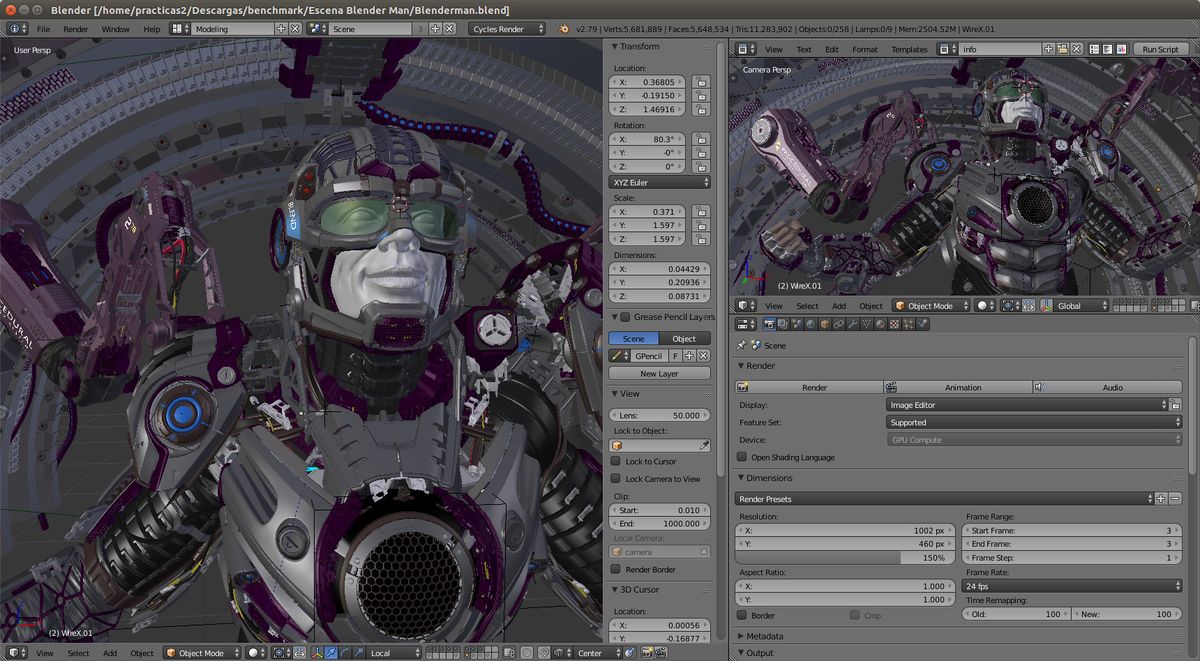Open the Modifiers wrench tab icon
The height and width of the screenshot is (661, 1200).
(x=853, y=324)
